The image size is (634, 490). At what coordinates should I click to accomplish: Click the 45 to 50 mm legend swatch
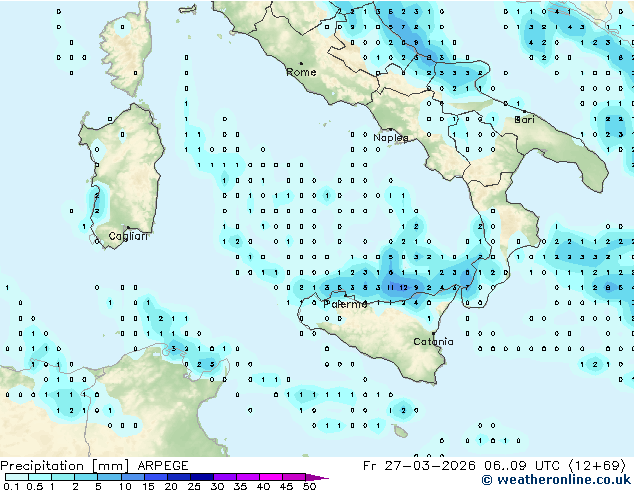(x=294, y=477)
